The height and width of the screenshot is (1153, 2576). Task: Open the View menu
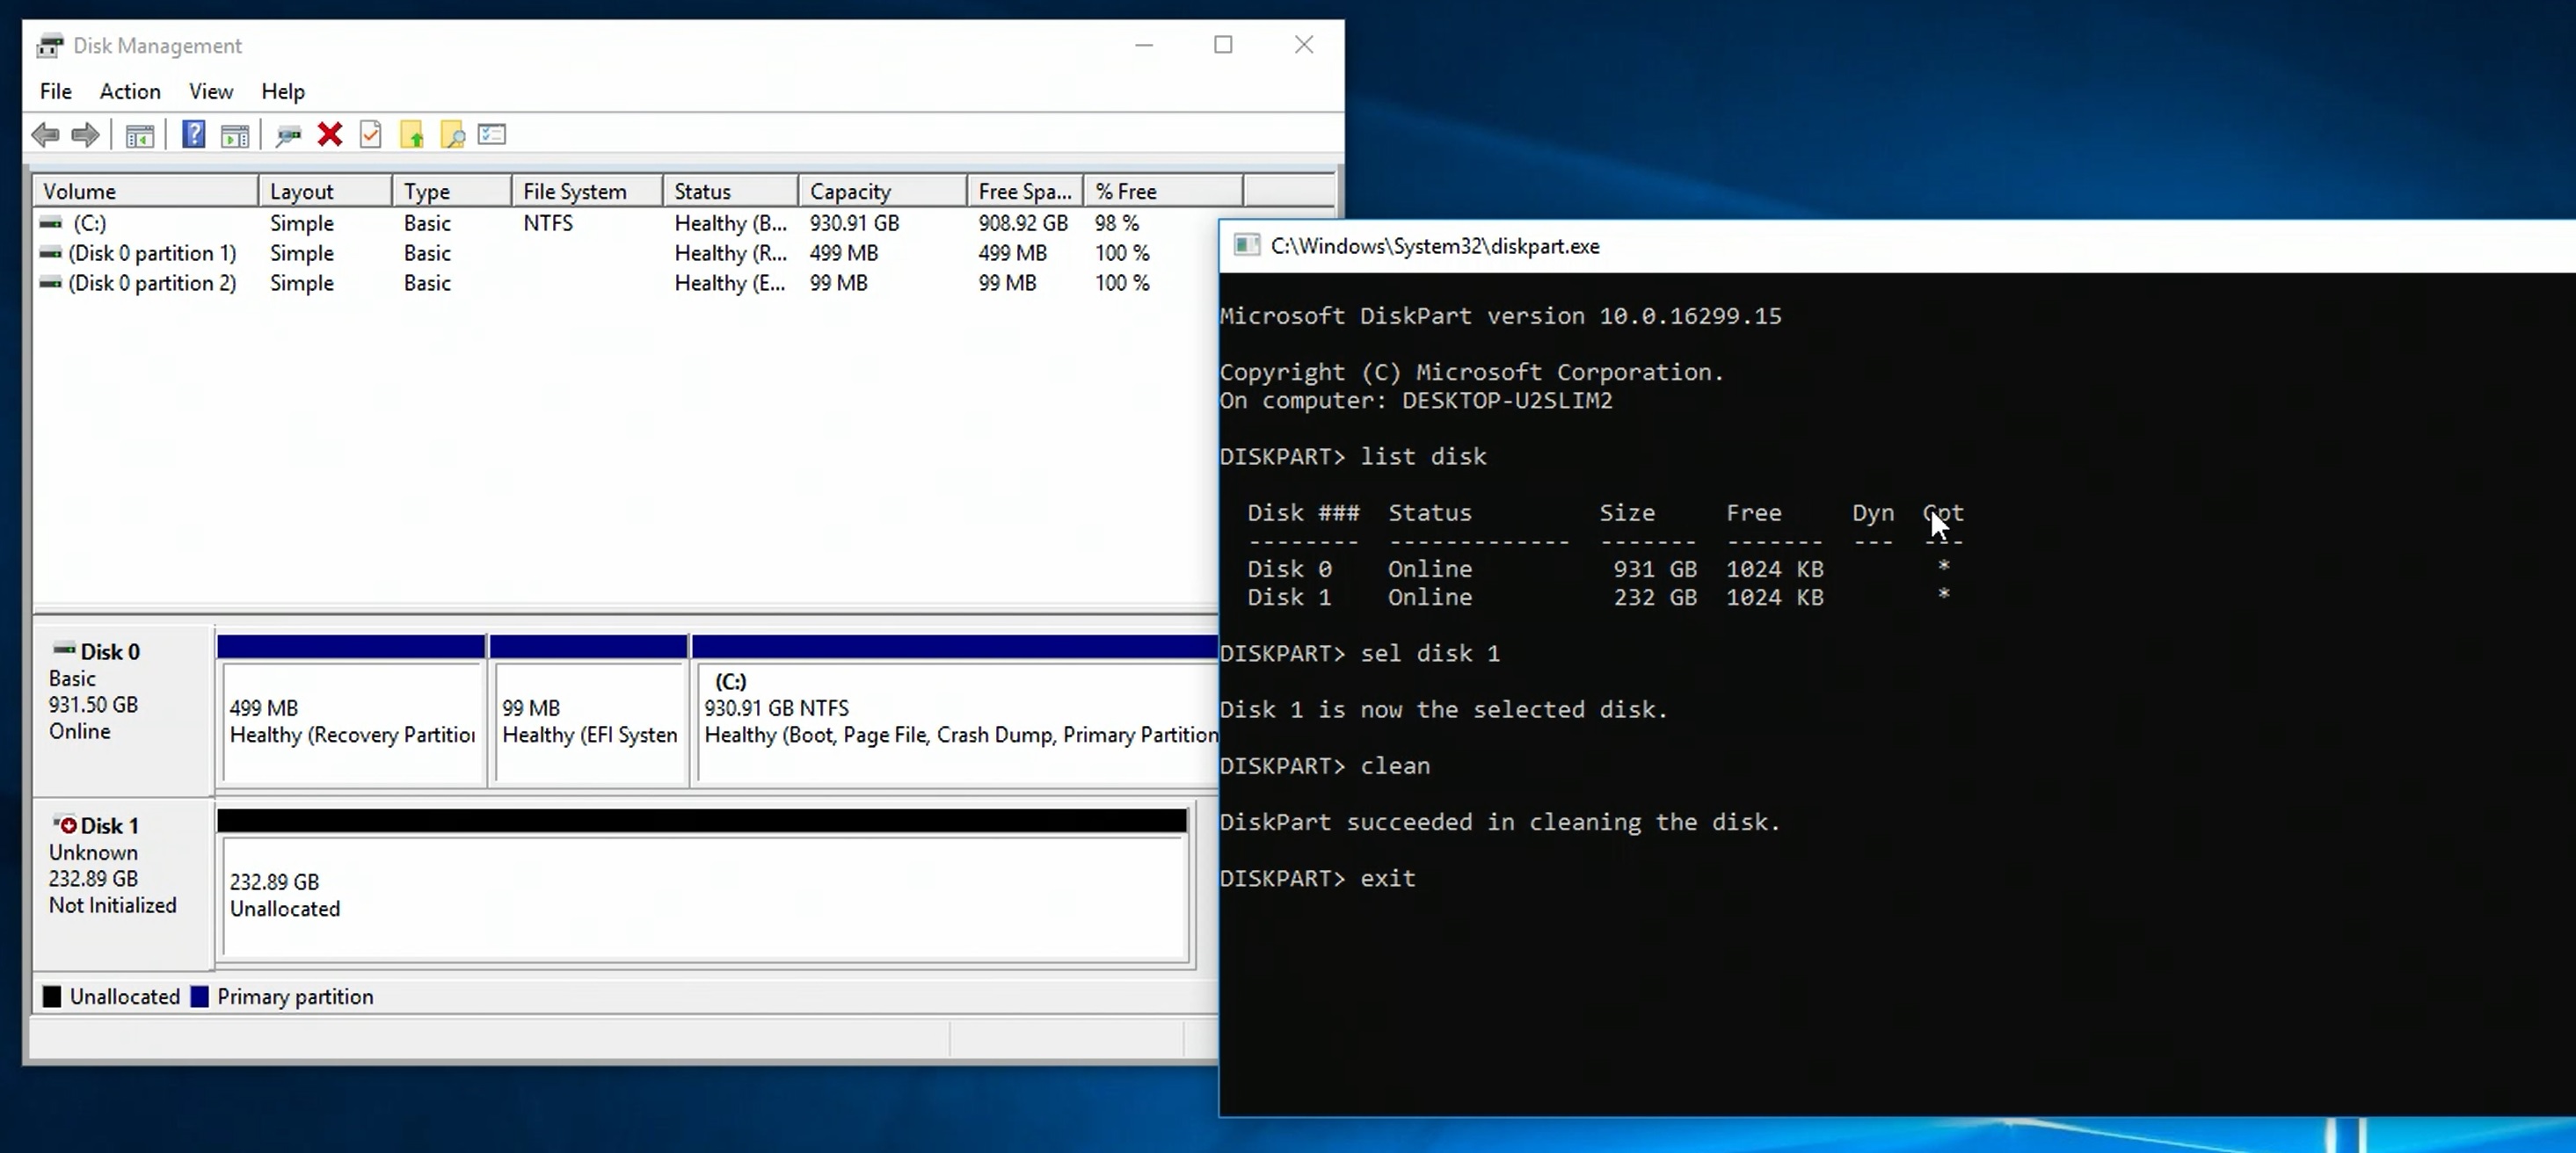(210, 91)
